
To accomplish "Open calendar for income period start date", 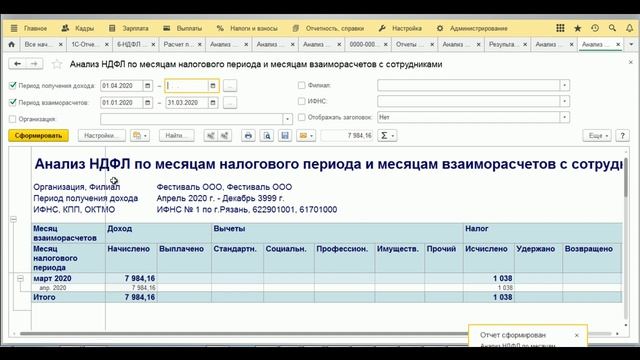I will [148, 86].
